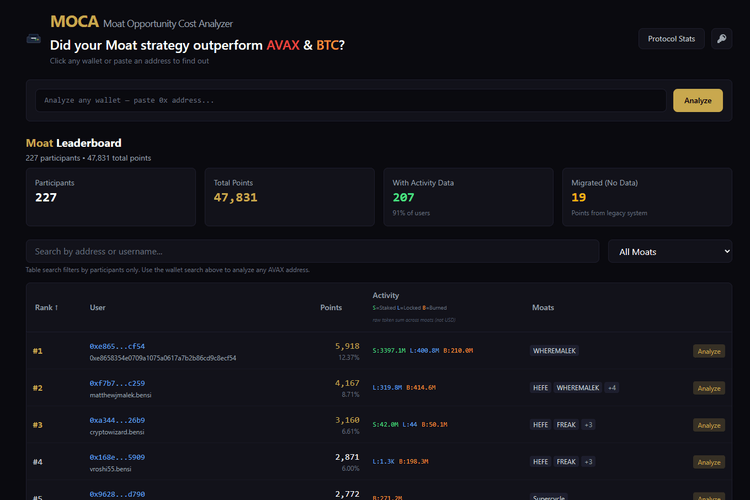
Task: Click the Participants 227 stat card
Action: [x=111, y=197]
